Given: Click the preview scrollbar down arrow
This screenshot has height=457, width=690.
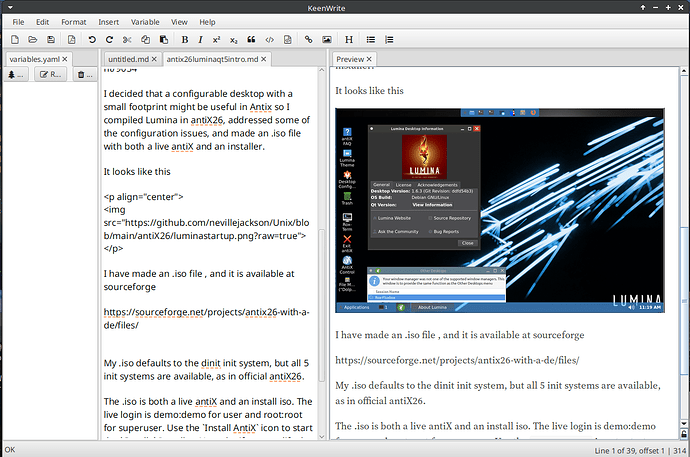Looking at the screenshot, I should tap(684, 424).
